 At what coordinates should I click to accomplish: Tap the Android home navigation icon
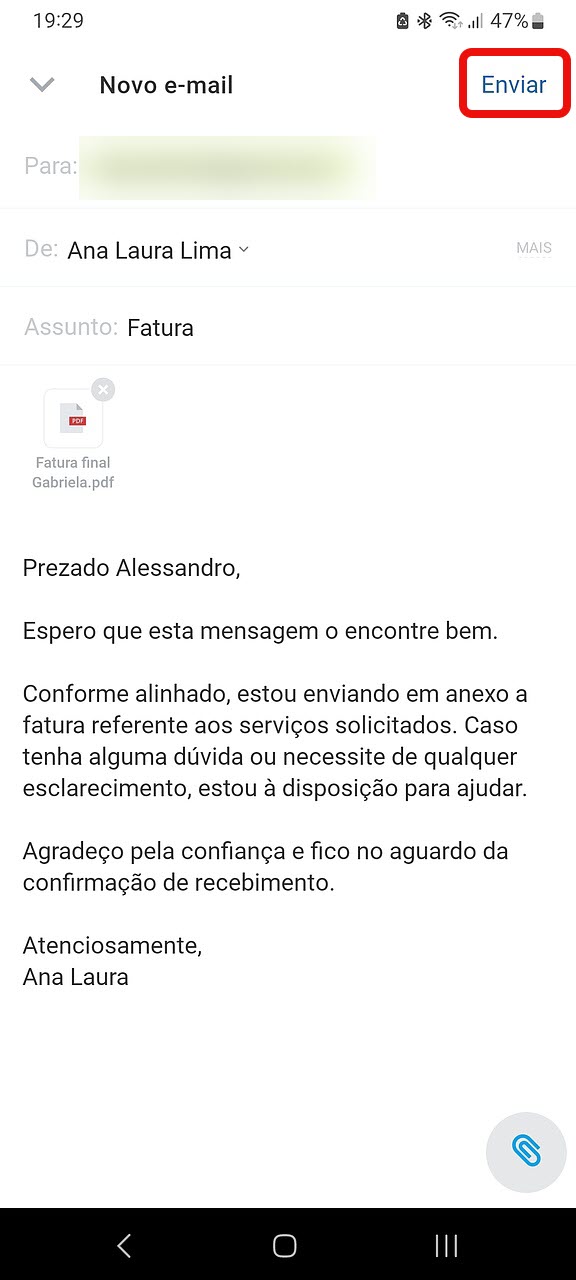point(285,1245)
